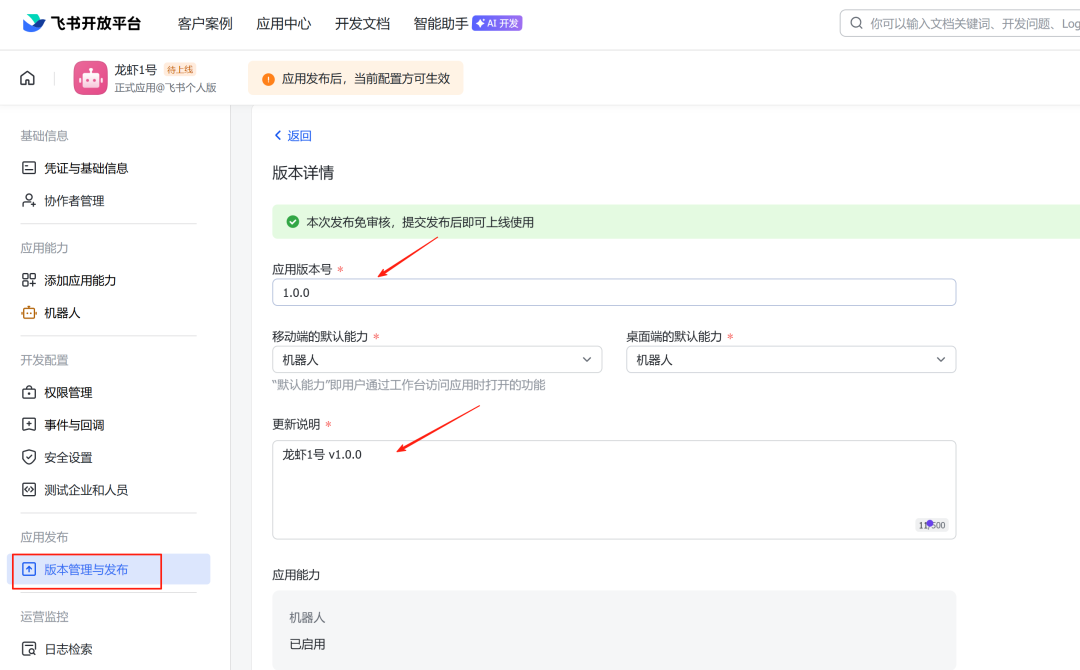Open 测试企业和人员 page

[x=86, y=490]
